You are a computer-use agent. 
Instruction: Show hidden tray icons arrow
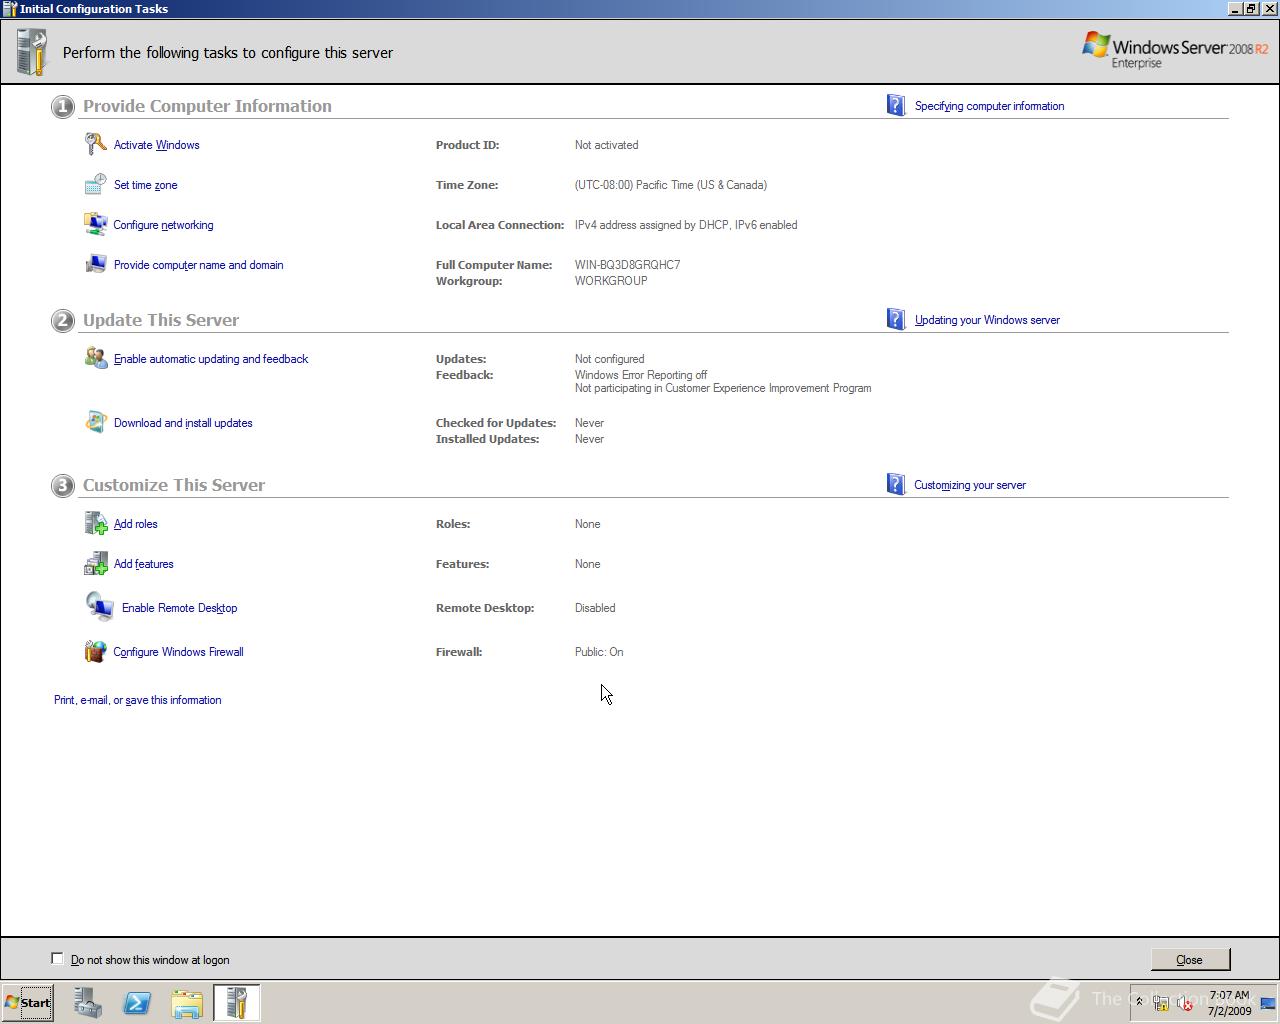(1139, 1002)
